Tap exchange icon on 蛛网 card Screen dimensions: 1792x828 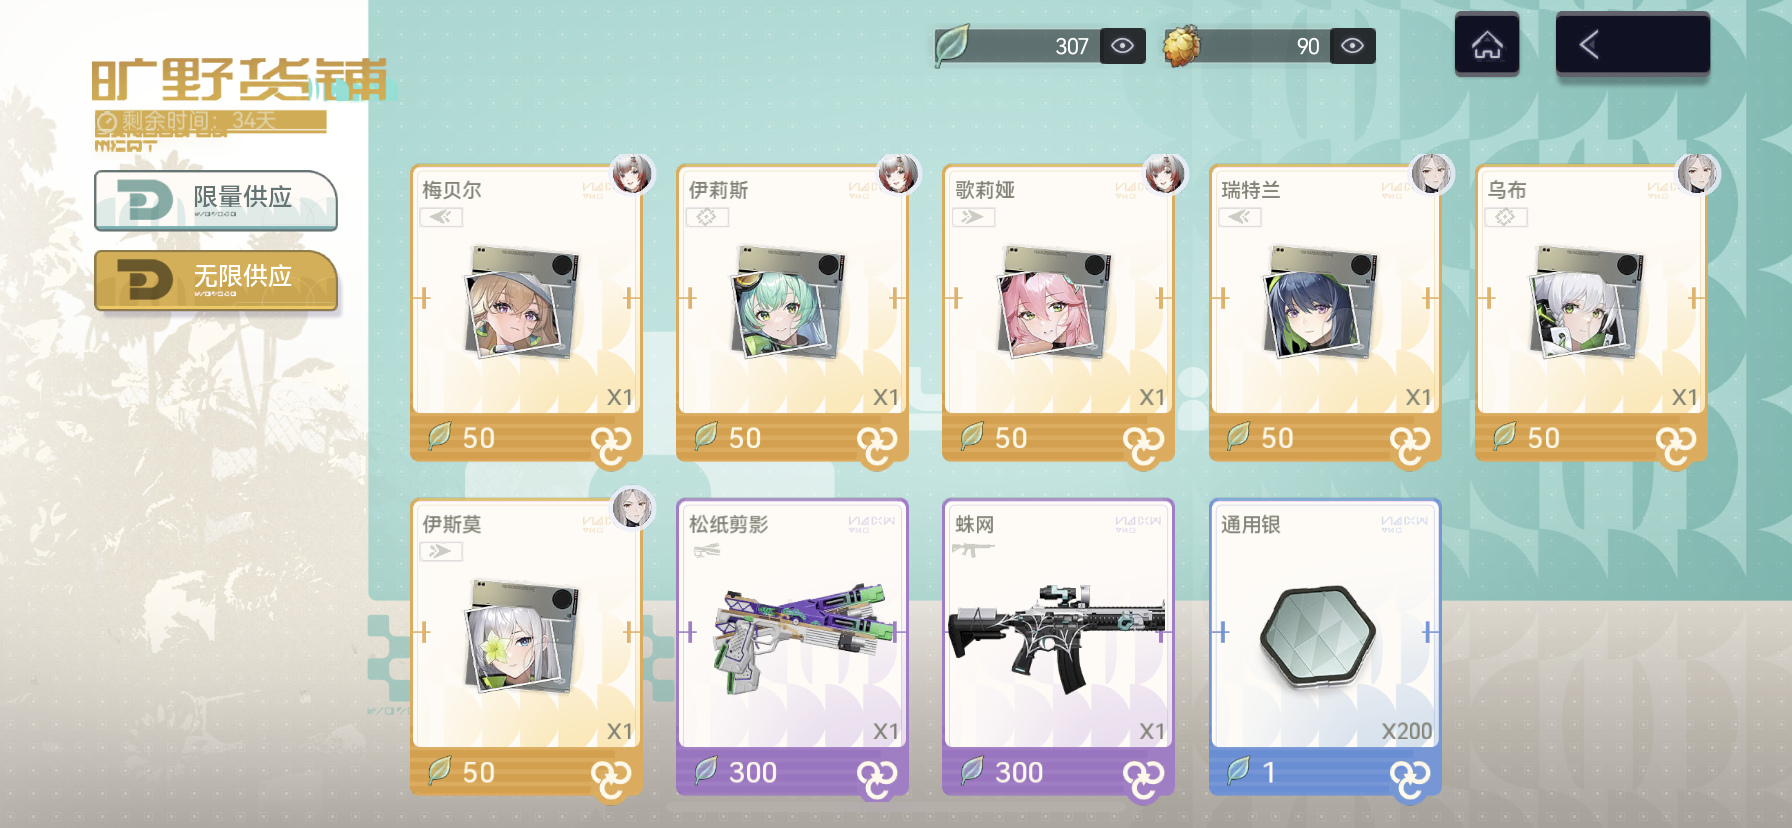(1142, 778)
